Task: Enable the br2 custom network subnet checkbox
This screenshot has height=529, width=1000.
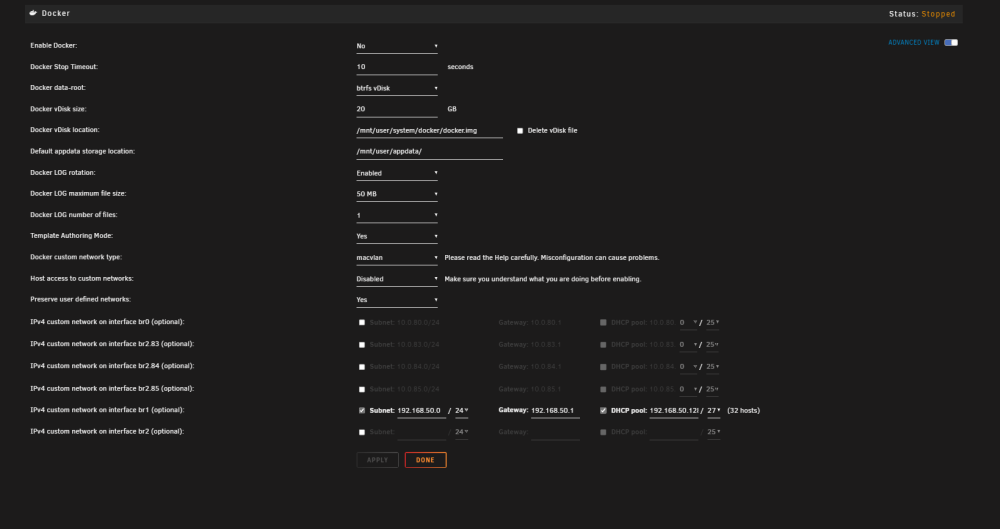Action: (x=362, y=433)
